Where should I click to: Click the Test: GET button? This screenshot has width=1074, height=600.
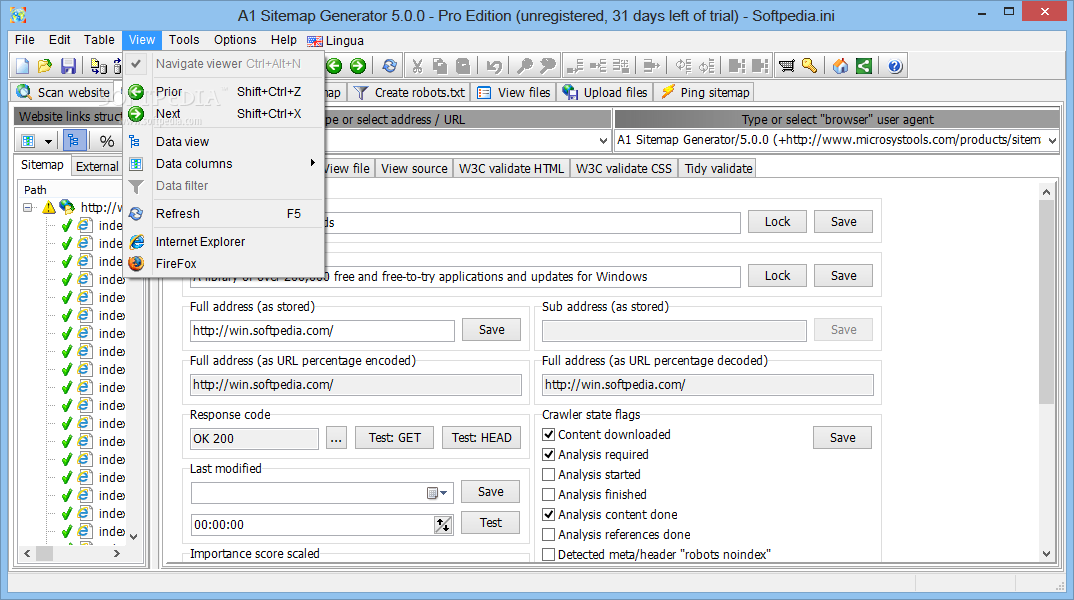click(x=395, y=438)
